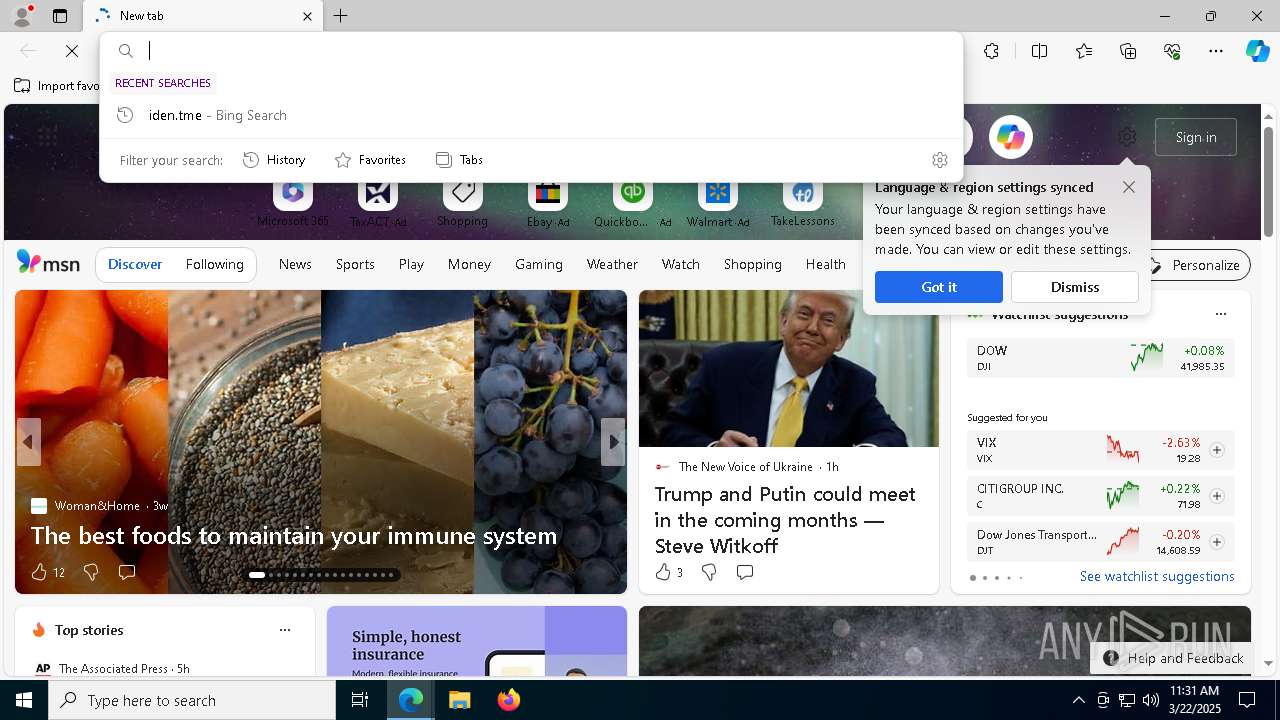Open page settings gear icon
This screenshot has height=720, width=1280.
coord(1127,137)
